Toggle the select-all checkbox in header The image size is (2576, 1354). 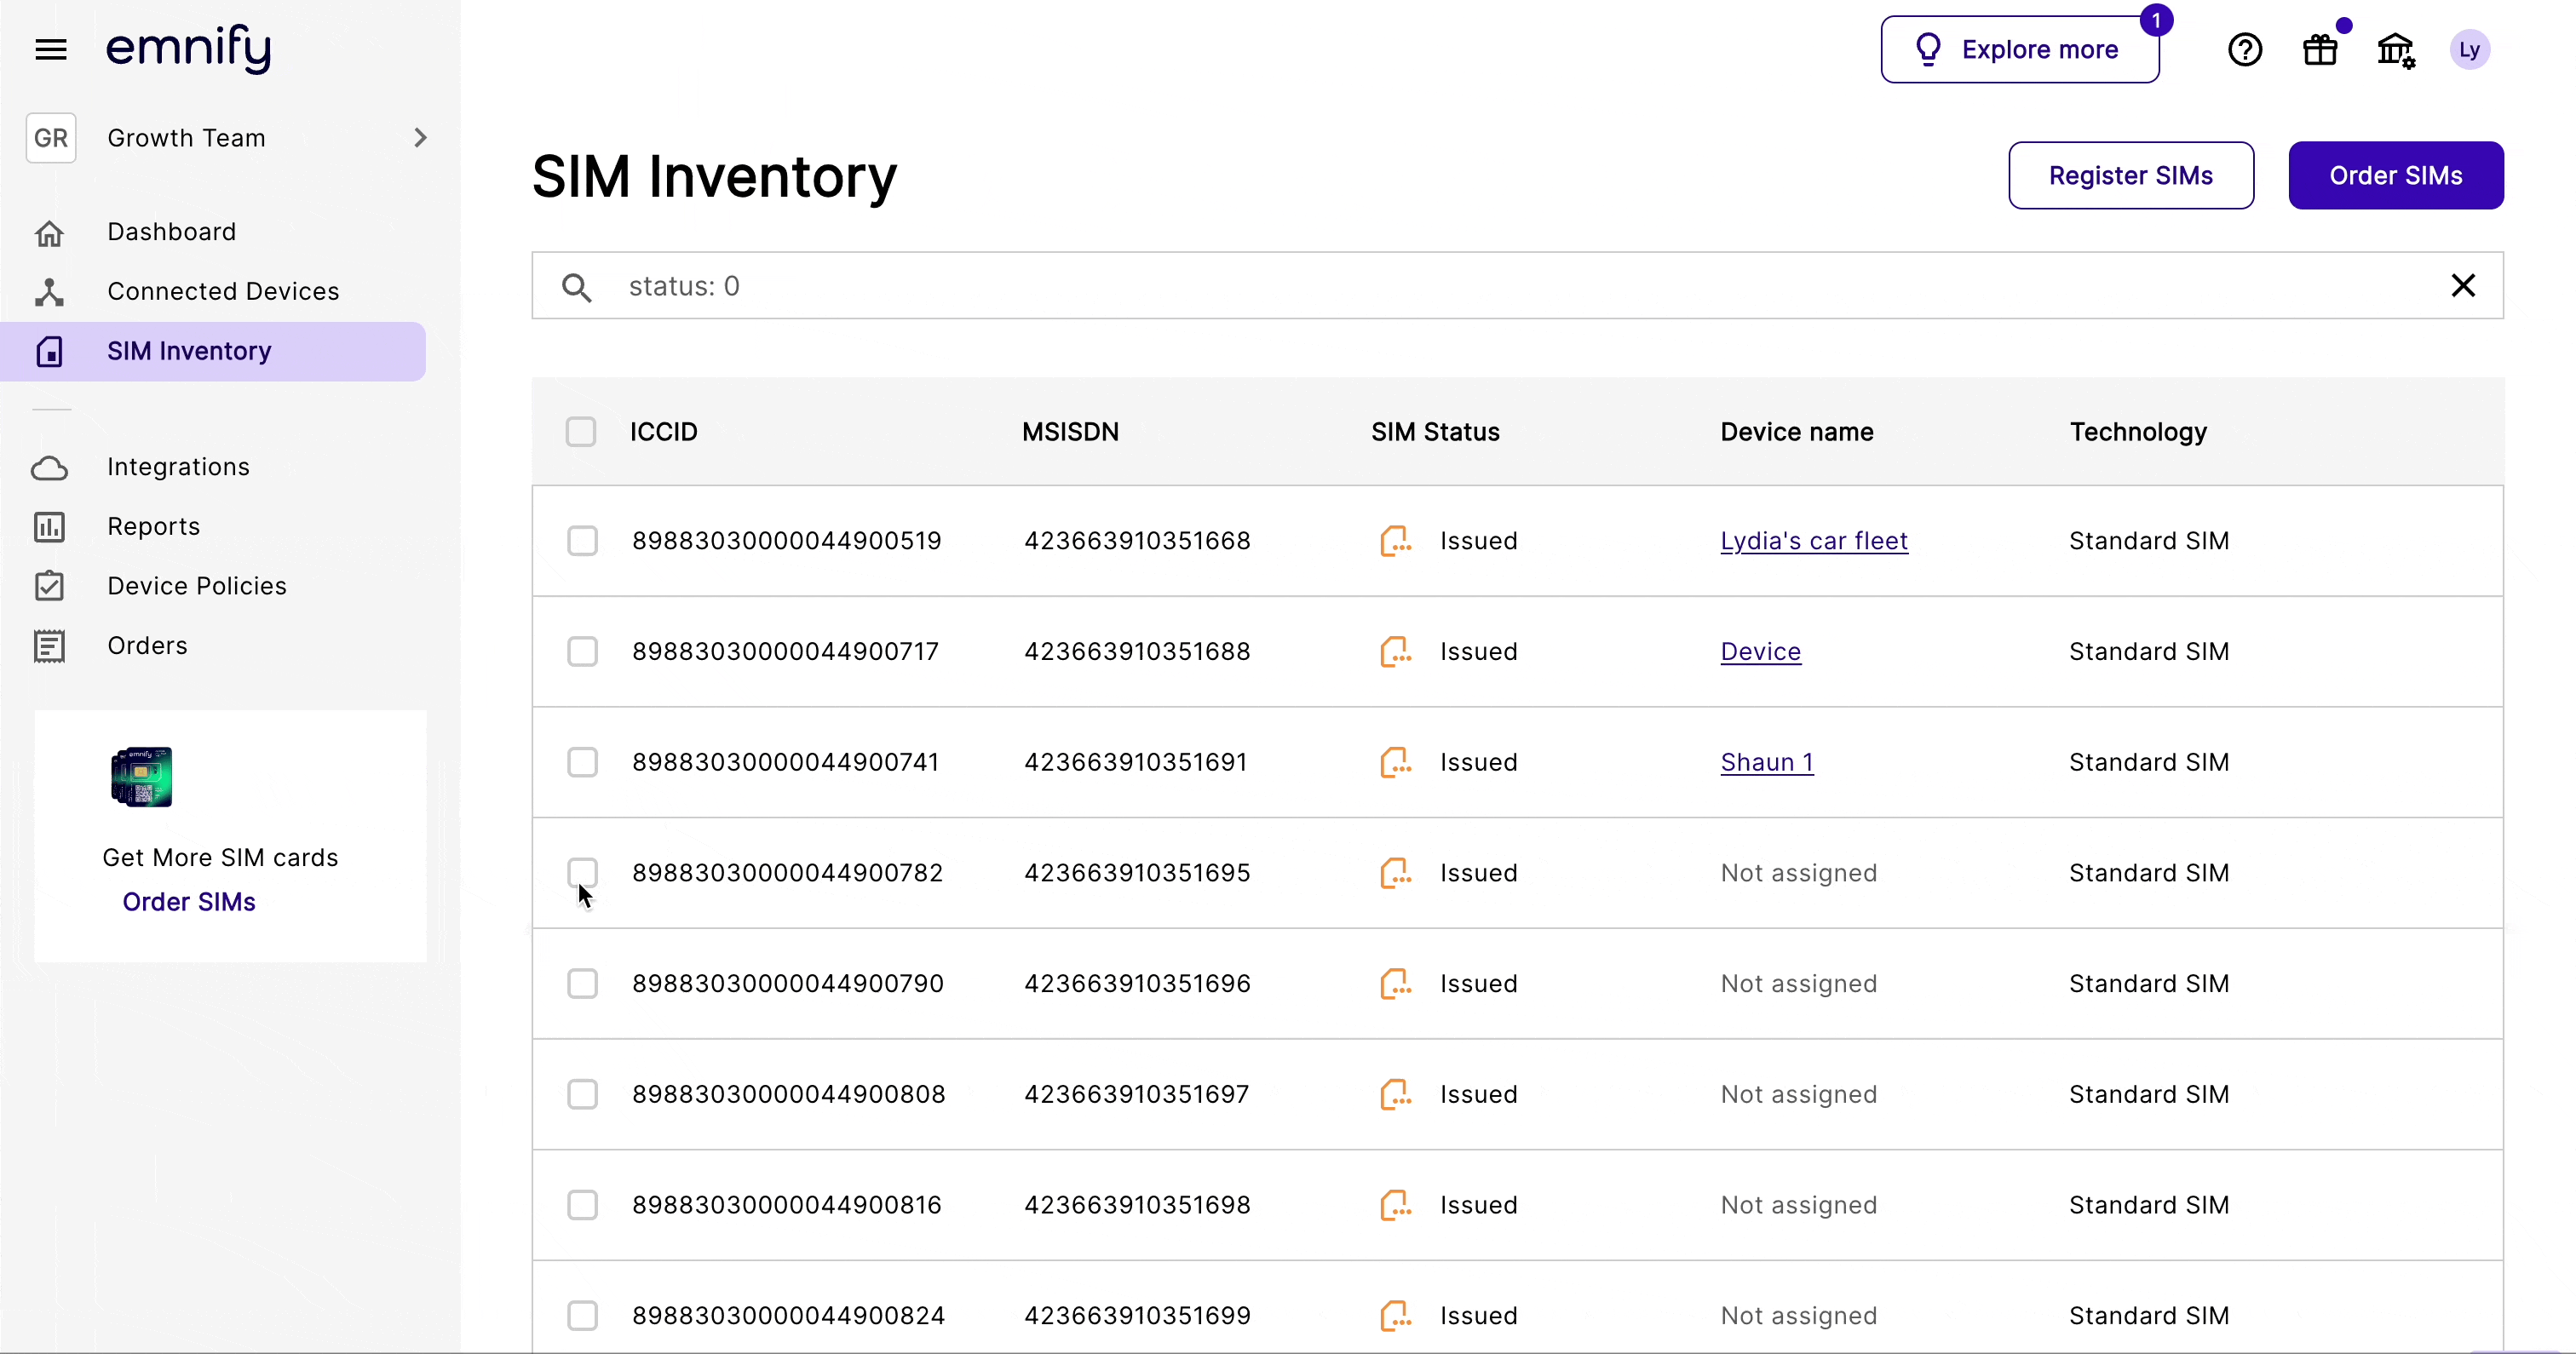[581, 432]
